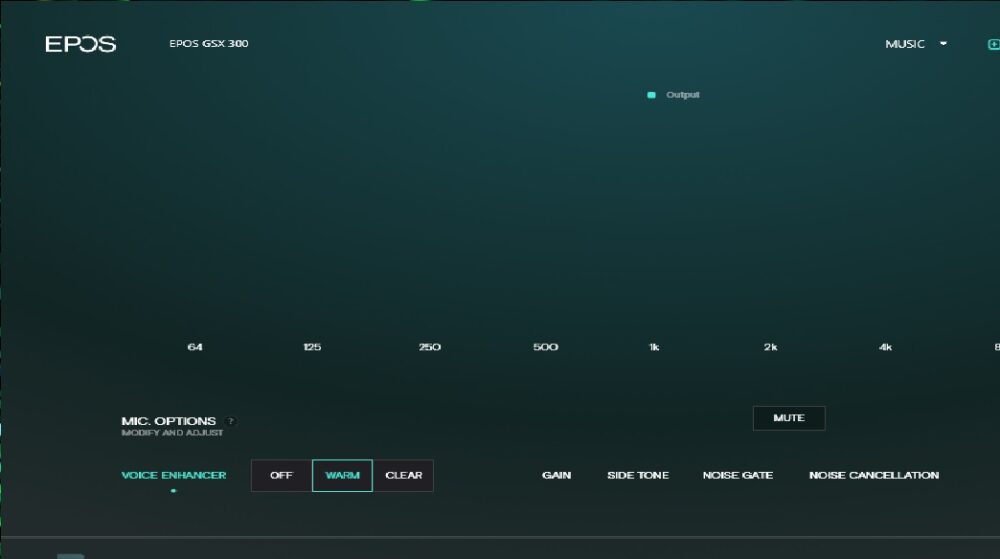1000x559 pixels.
Task: Select the EPOS GSX 300 device label
Action: pos(209,44)
